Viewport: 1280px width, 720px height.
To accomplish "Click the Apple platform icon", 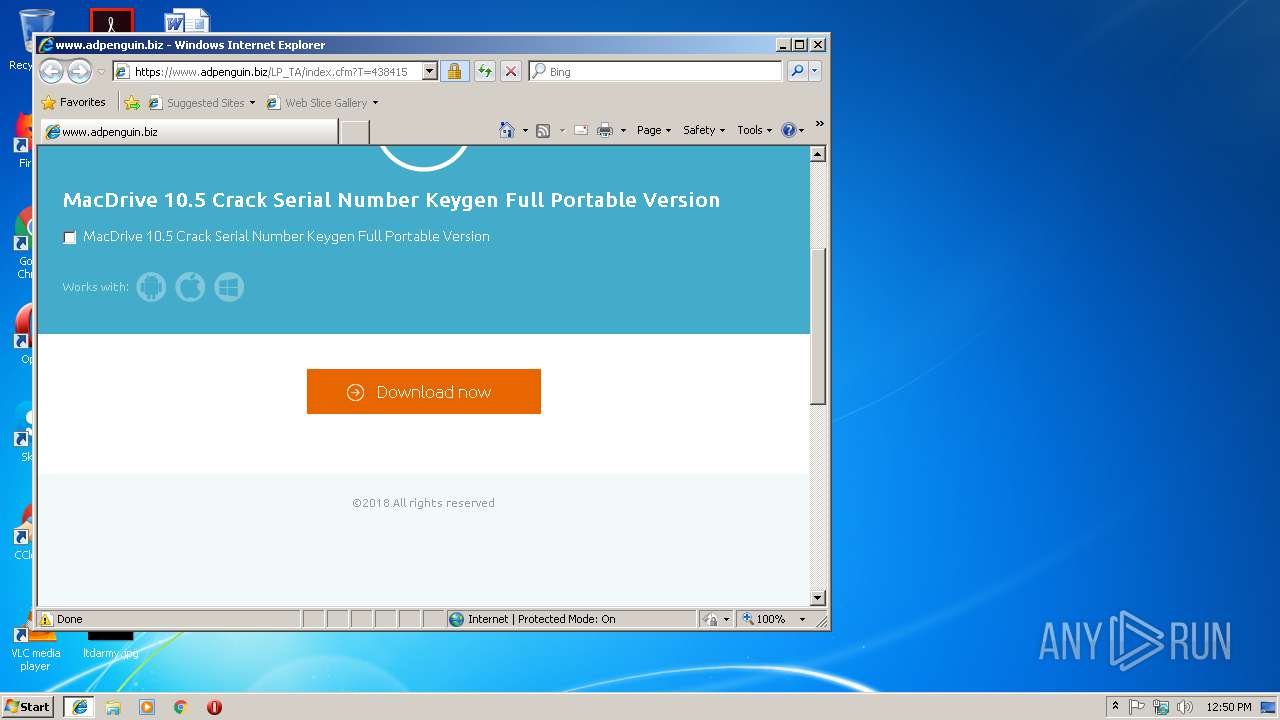I will coord(190,287).
